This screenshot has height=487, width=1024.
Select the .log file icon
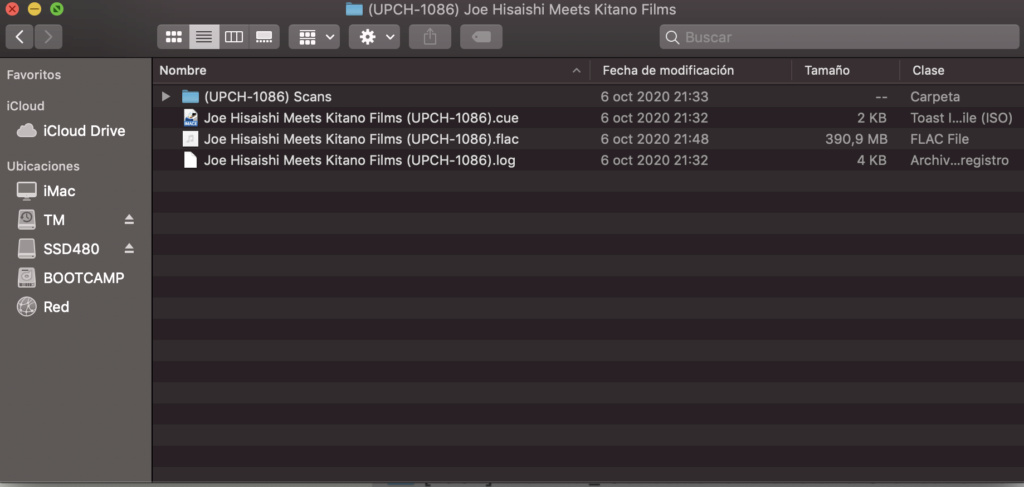190,160
